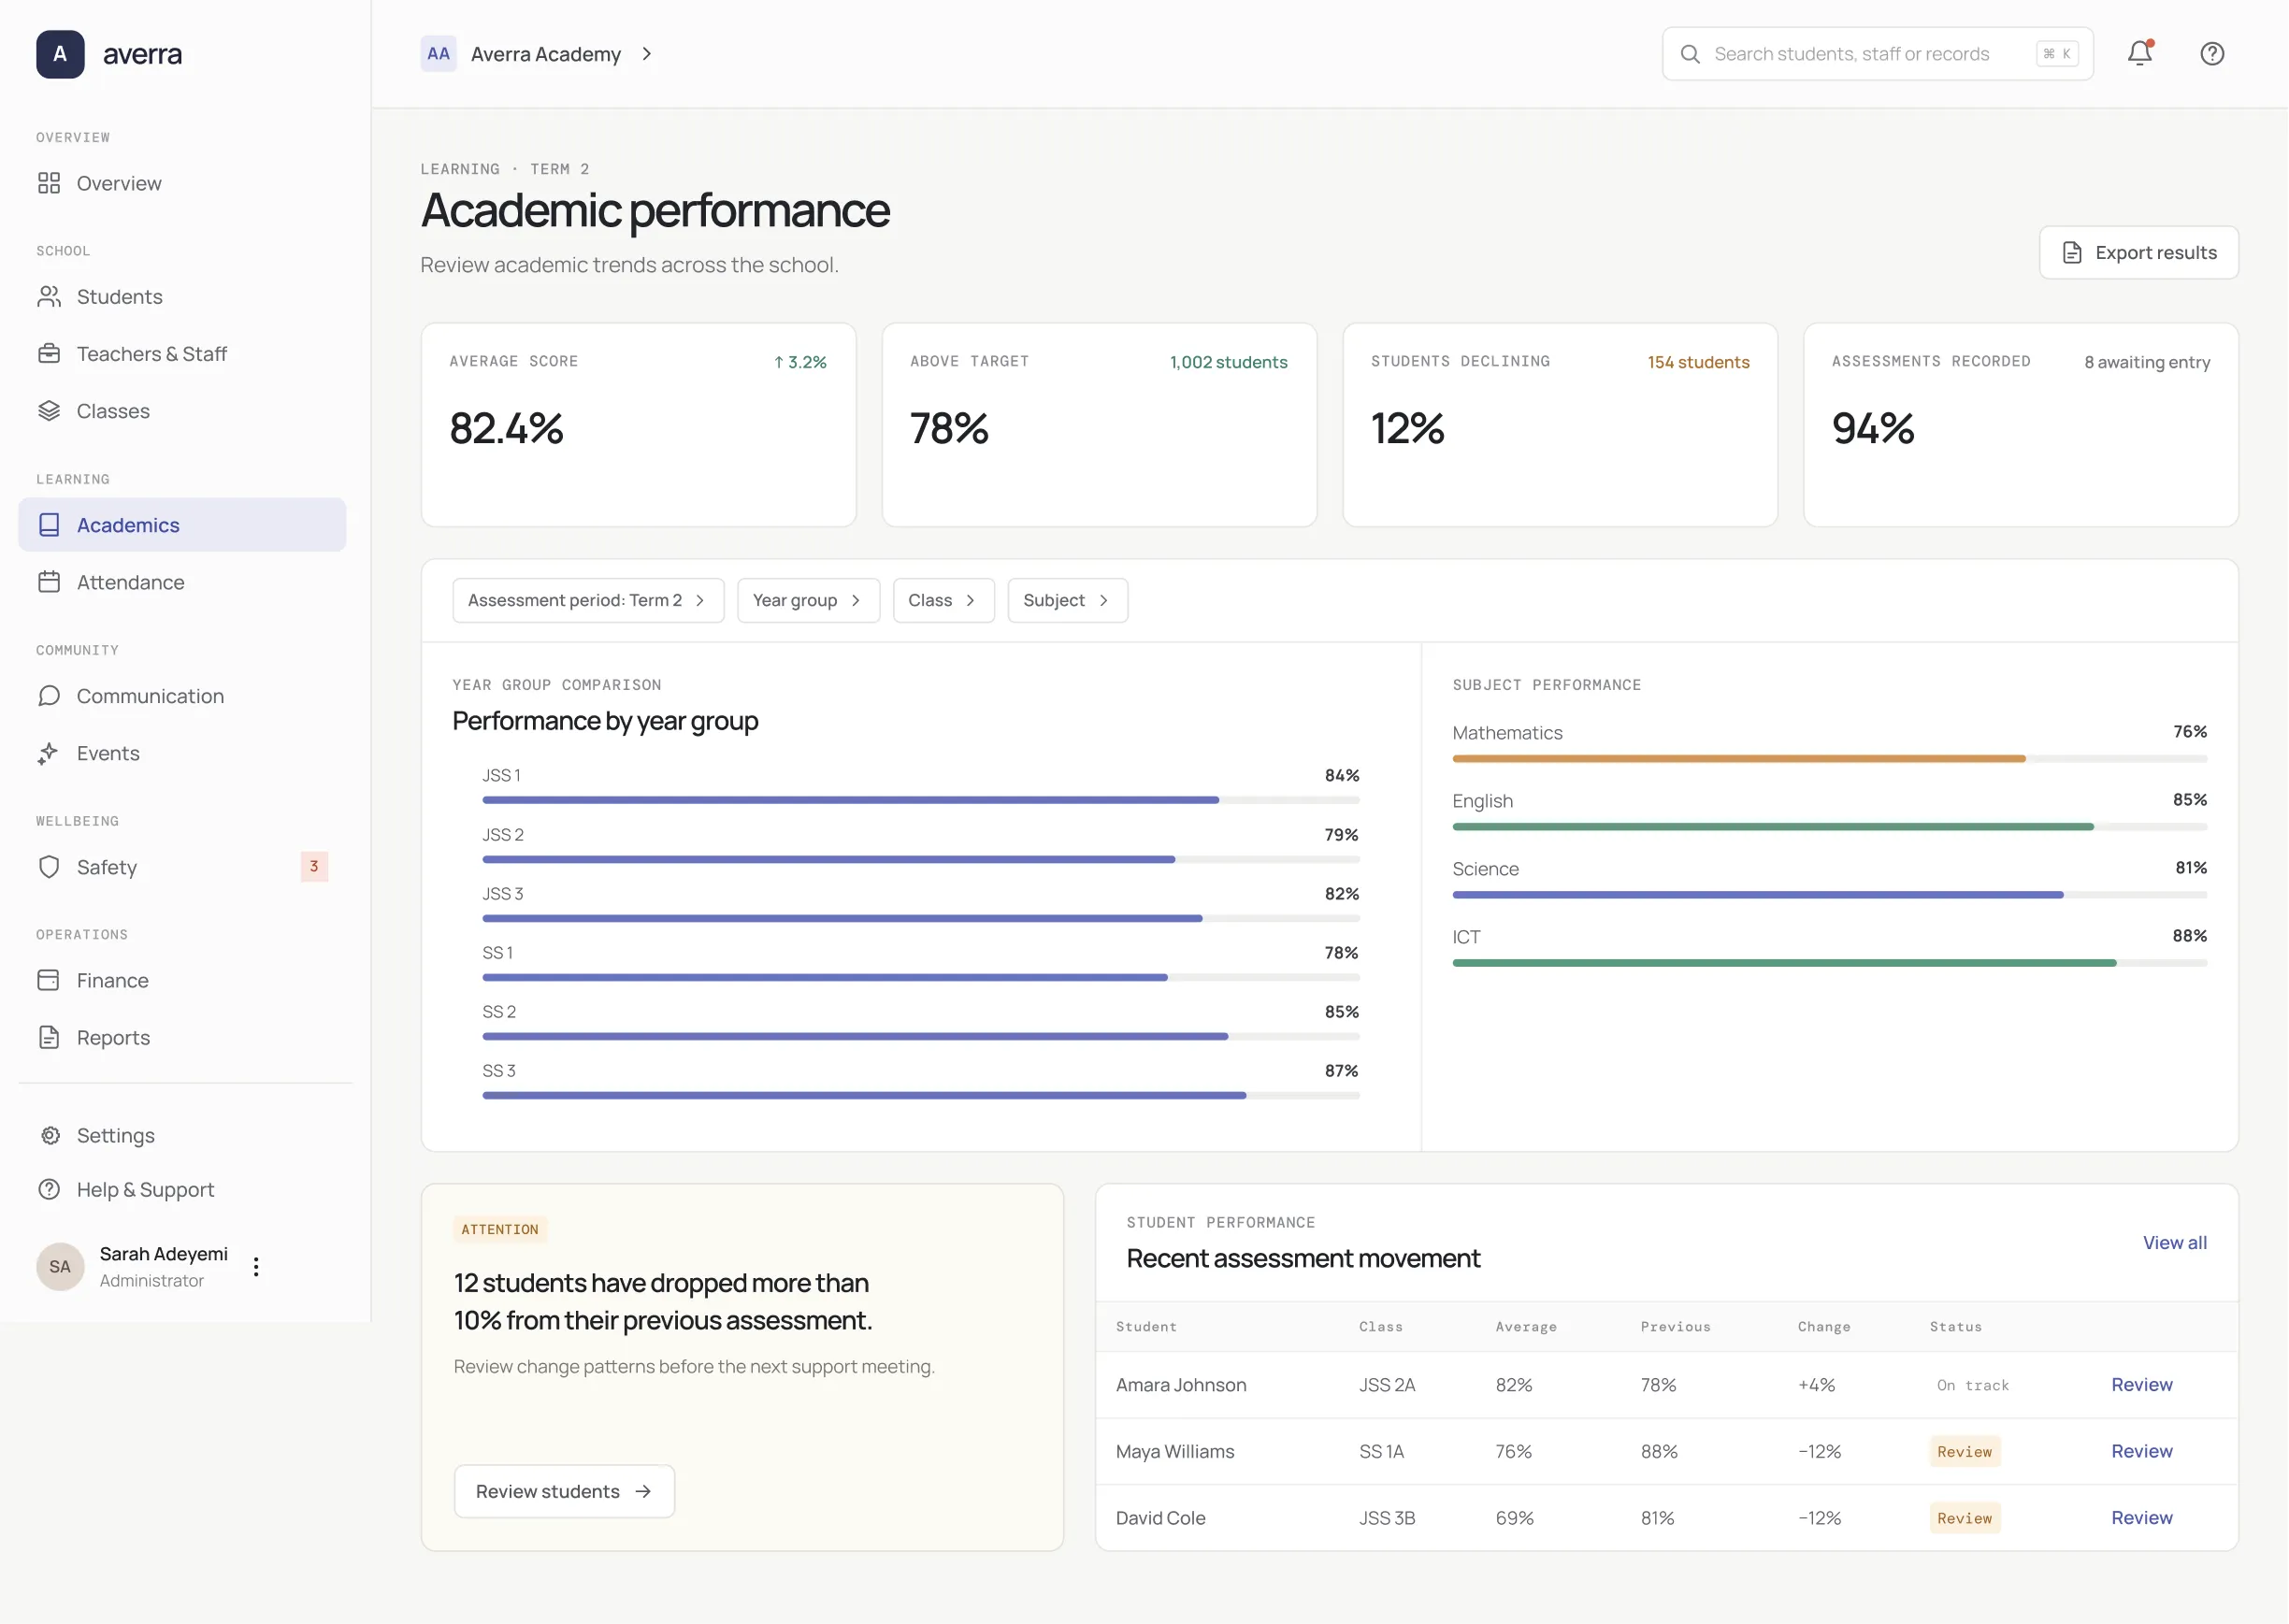Open the Assessment period: Term 2 filter

pos(588,600)
